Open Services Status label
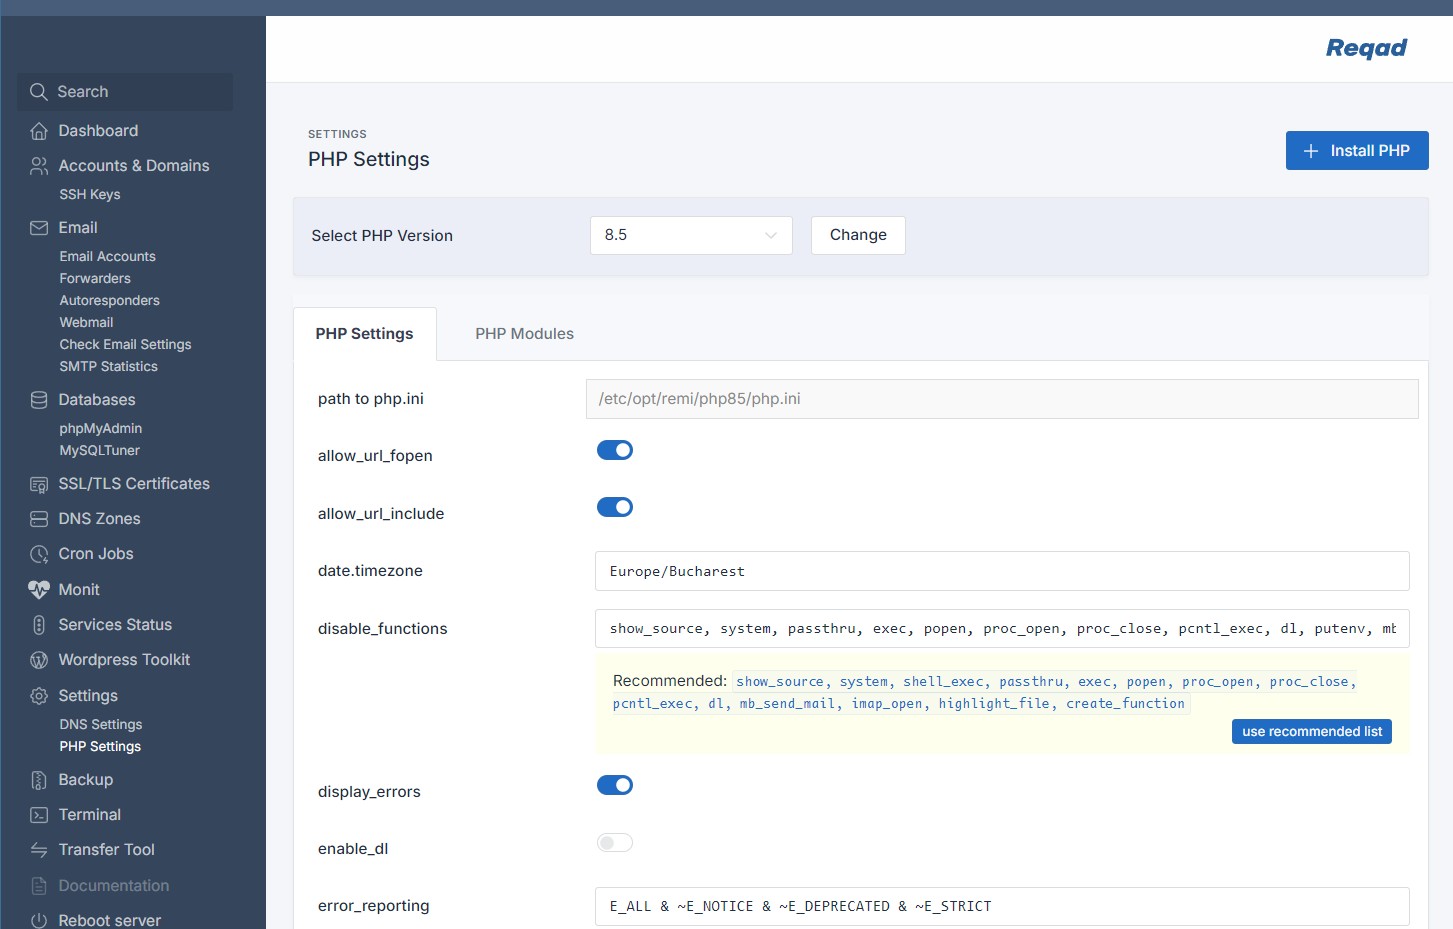 point(115,625)
